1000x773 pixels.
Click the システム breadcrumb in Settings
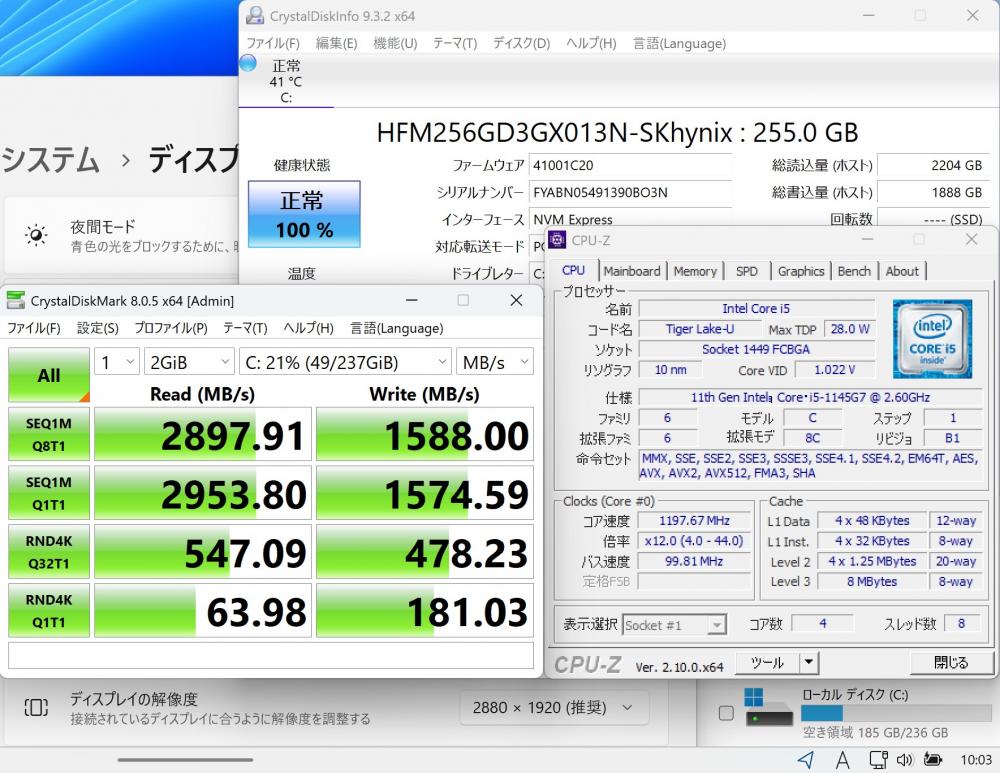point(50,159)
